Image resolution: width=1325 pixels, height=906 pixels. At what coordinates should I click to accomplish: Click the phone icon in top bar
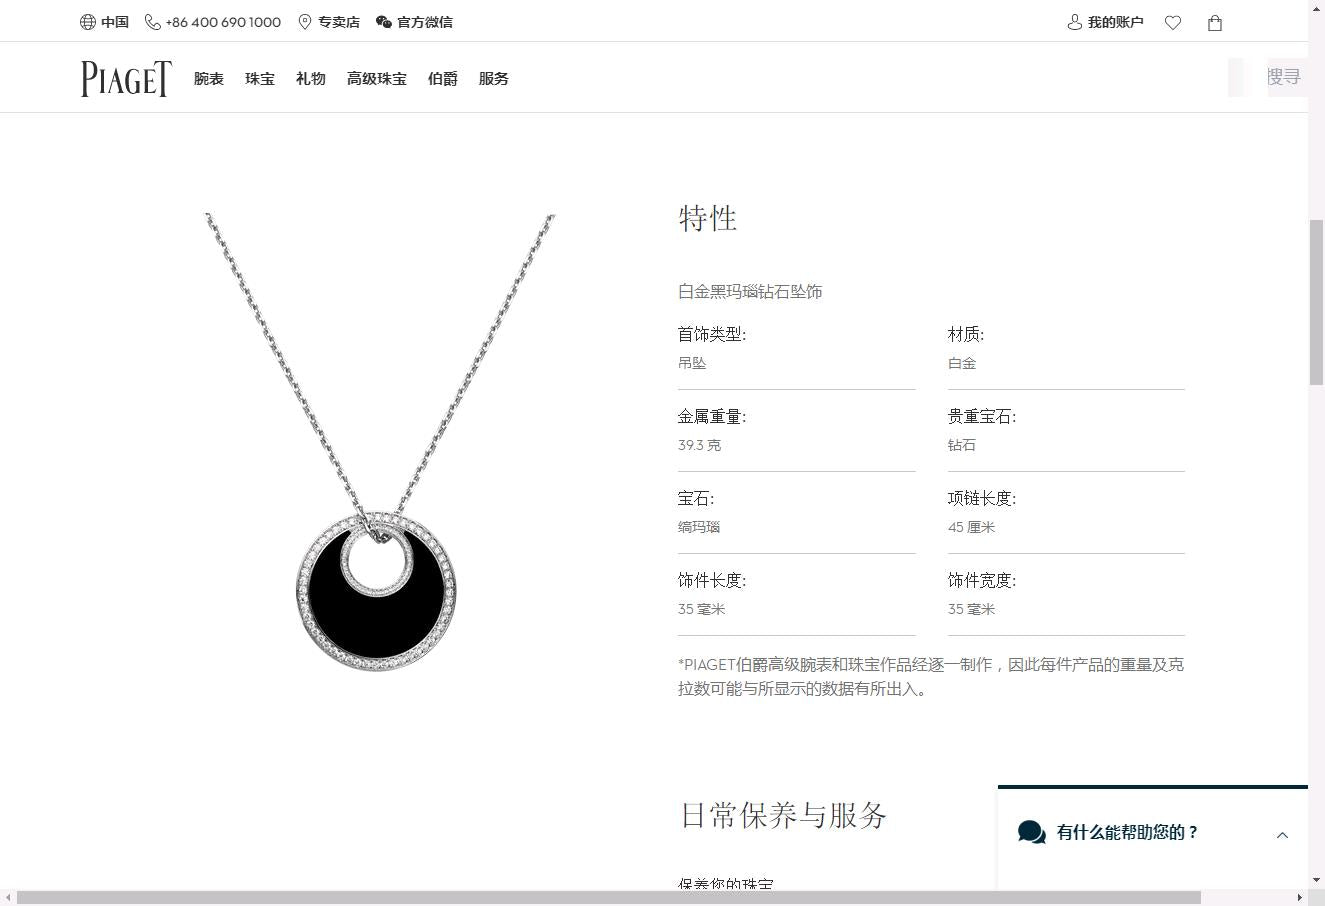click(152, 22)
